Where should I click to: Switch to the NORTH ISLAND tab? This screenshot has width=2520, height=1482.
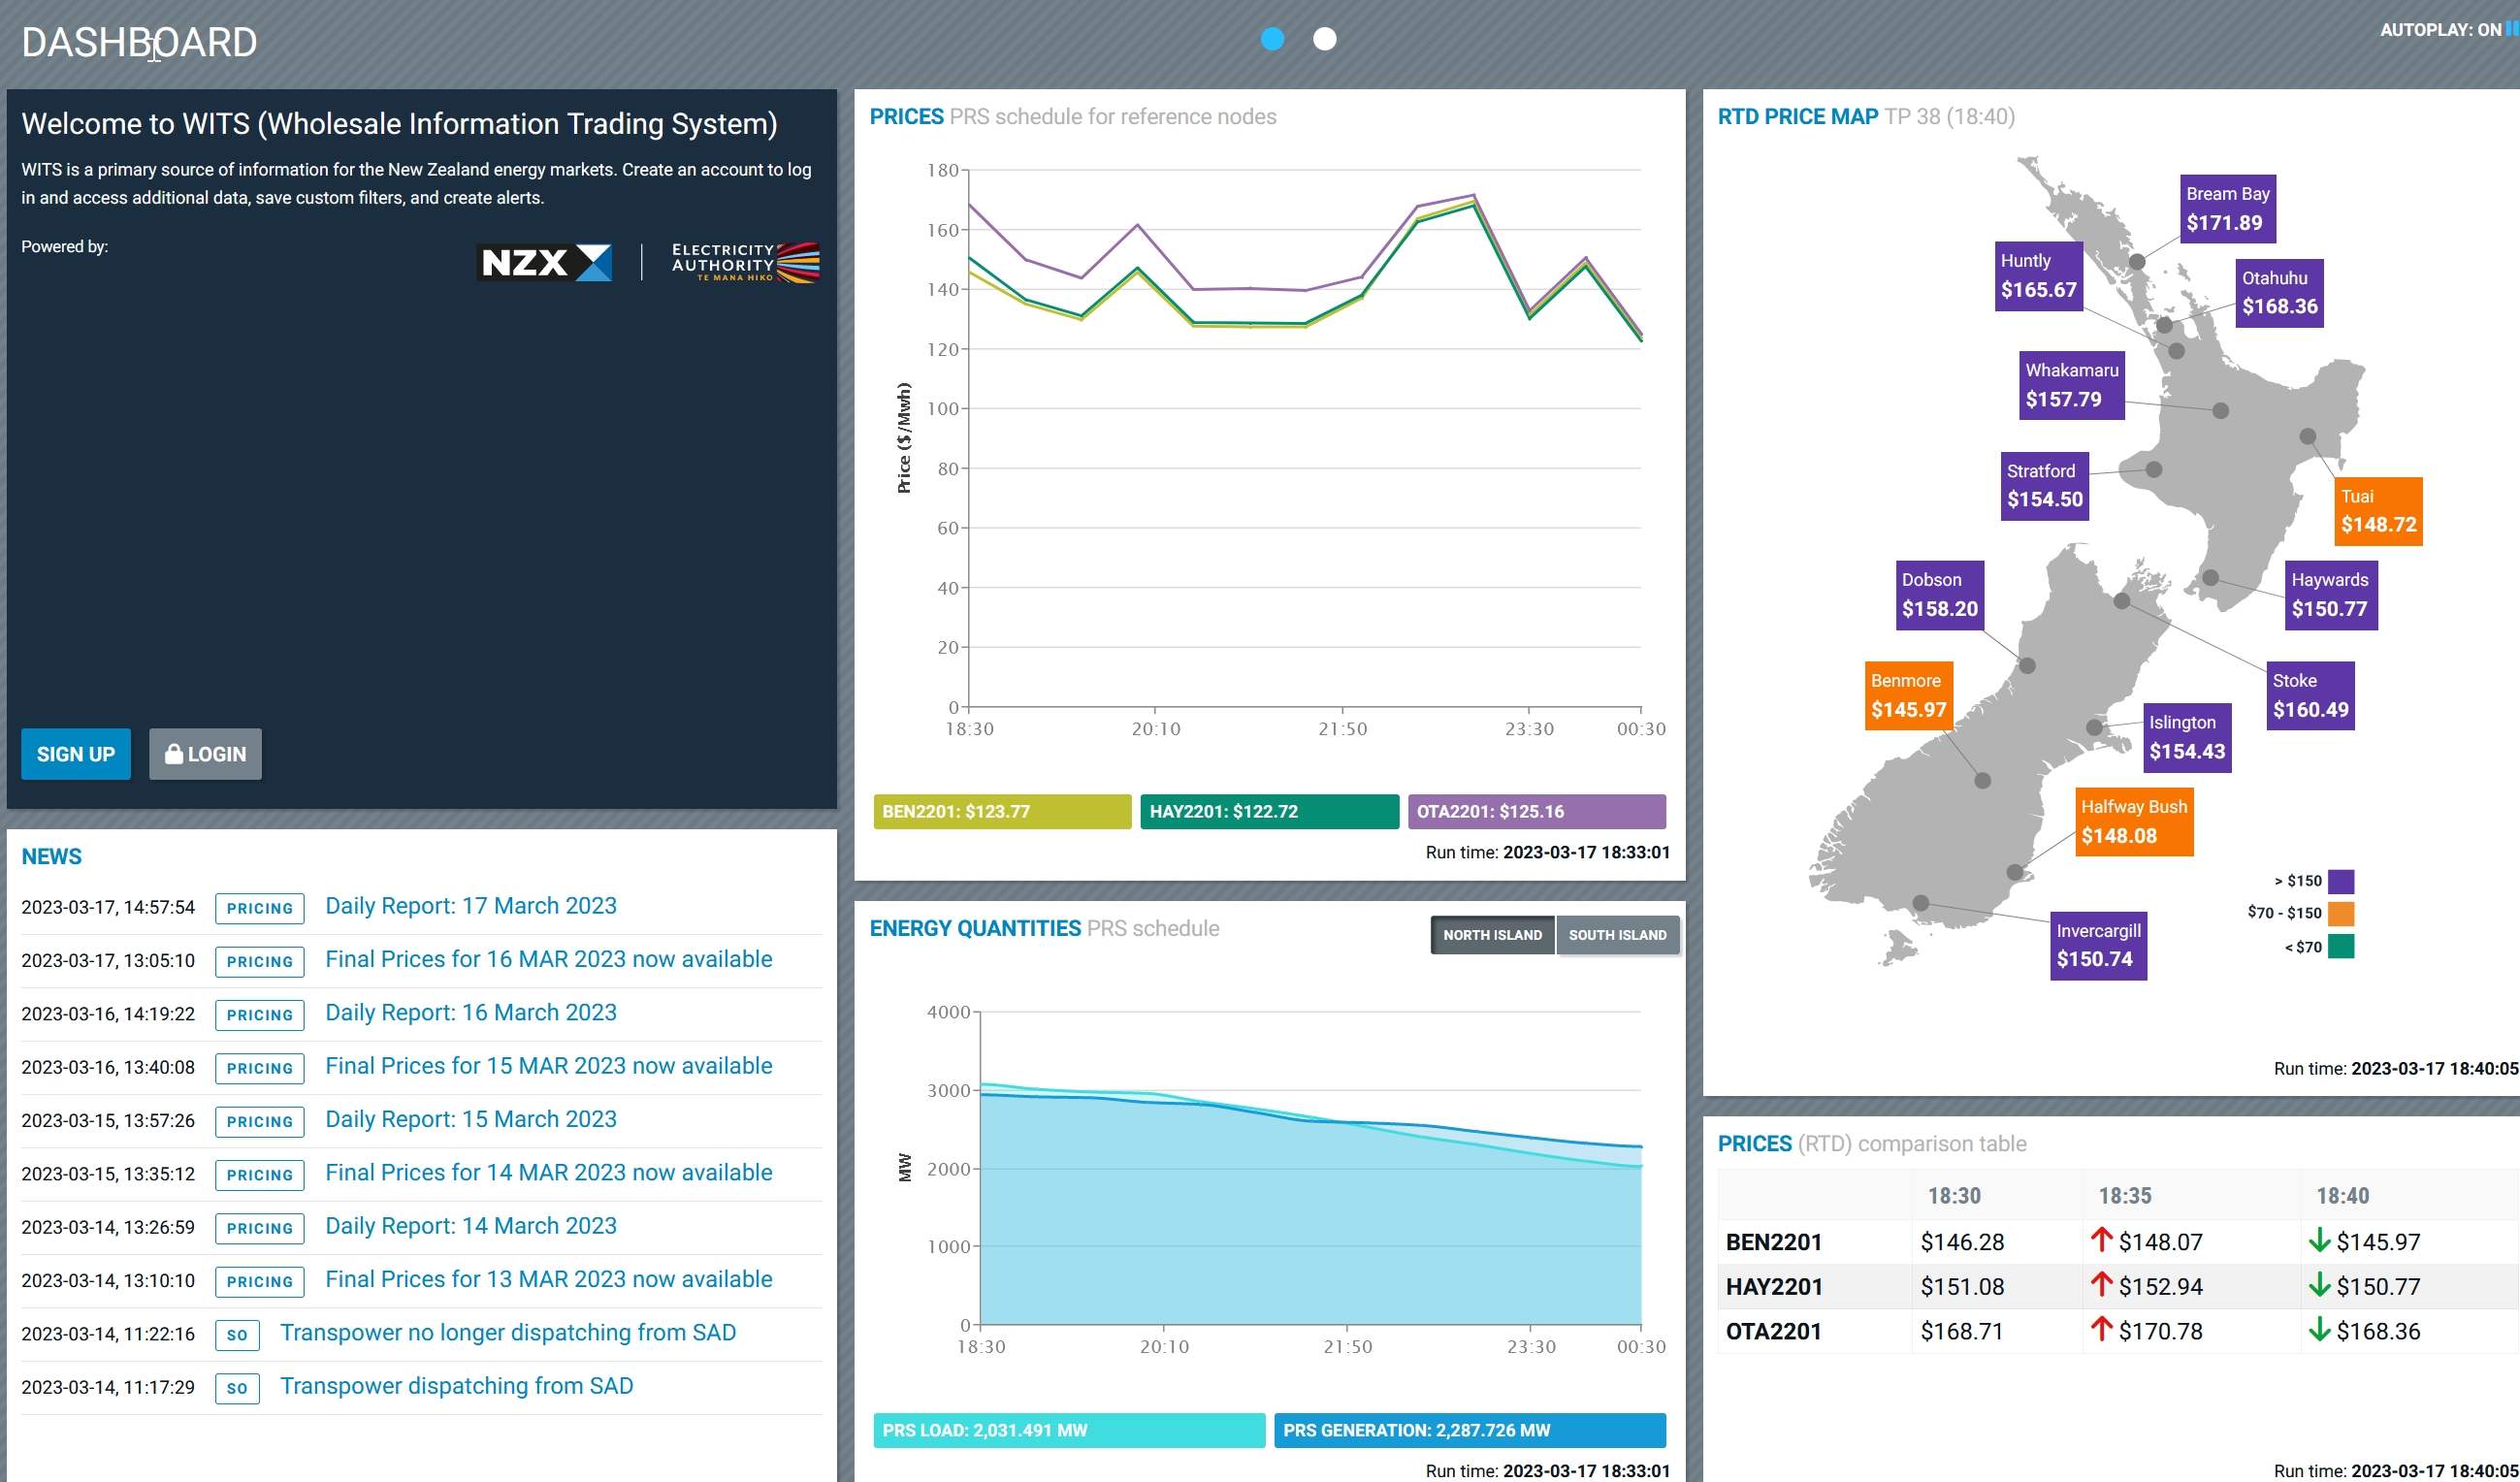[x=1492, y=935]
